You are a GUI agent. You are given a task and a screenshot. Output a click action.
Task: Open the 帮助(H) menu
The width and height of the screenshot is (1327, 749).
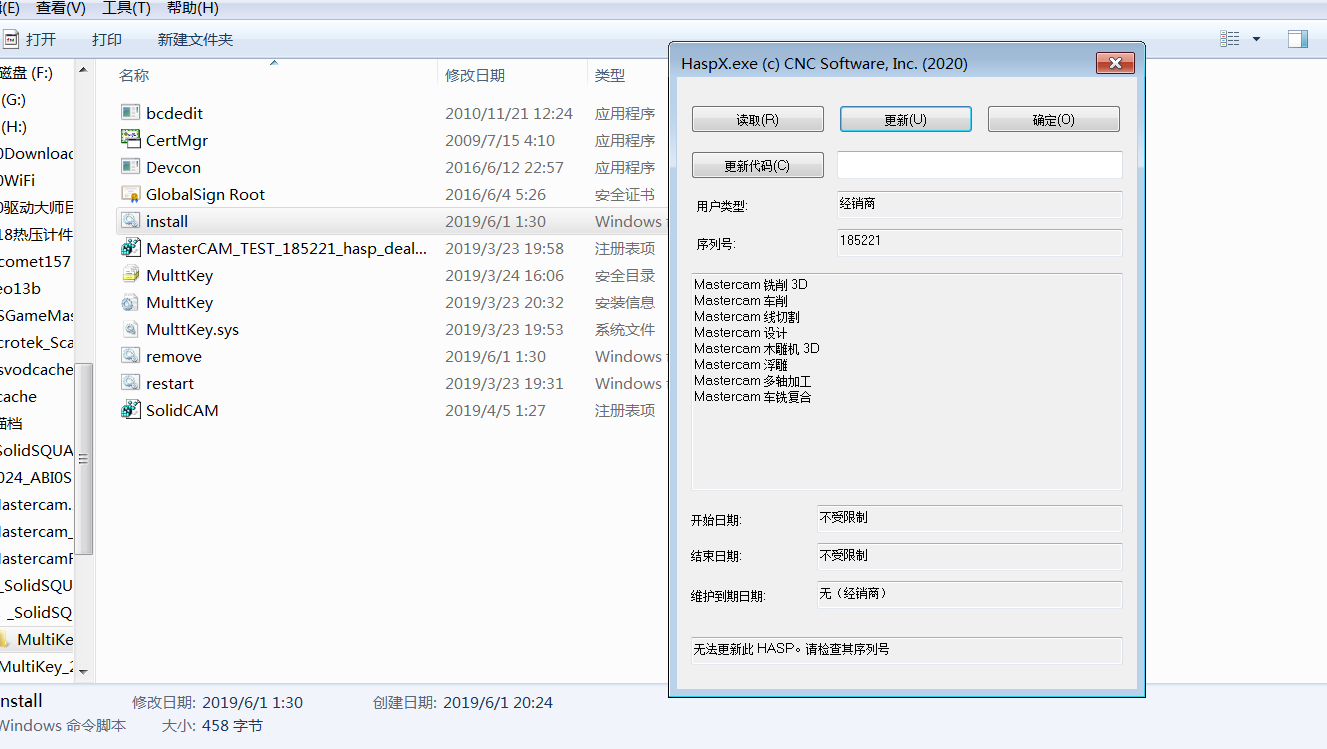[x=193, y=8]
